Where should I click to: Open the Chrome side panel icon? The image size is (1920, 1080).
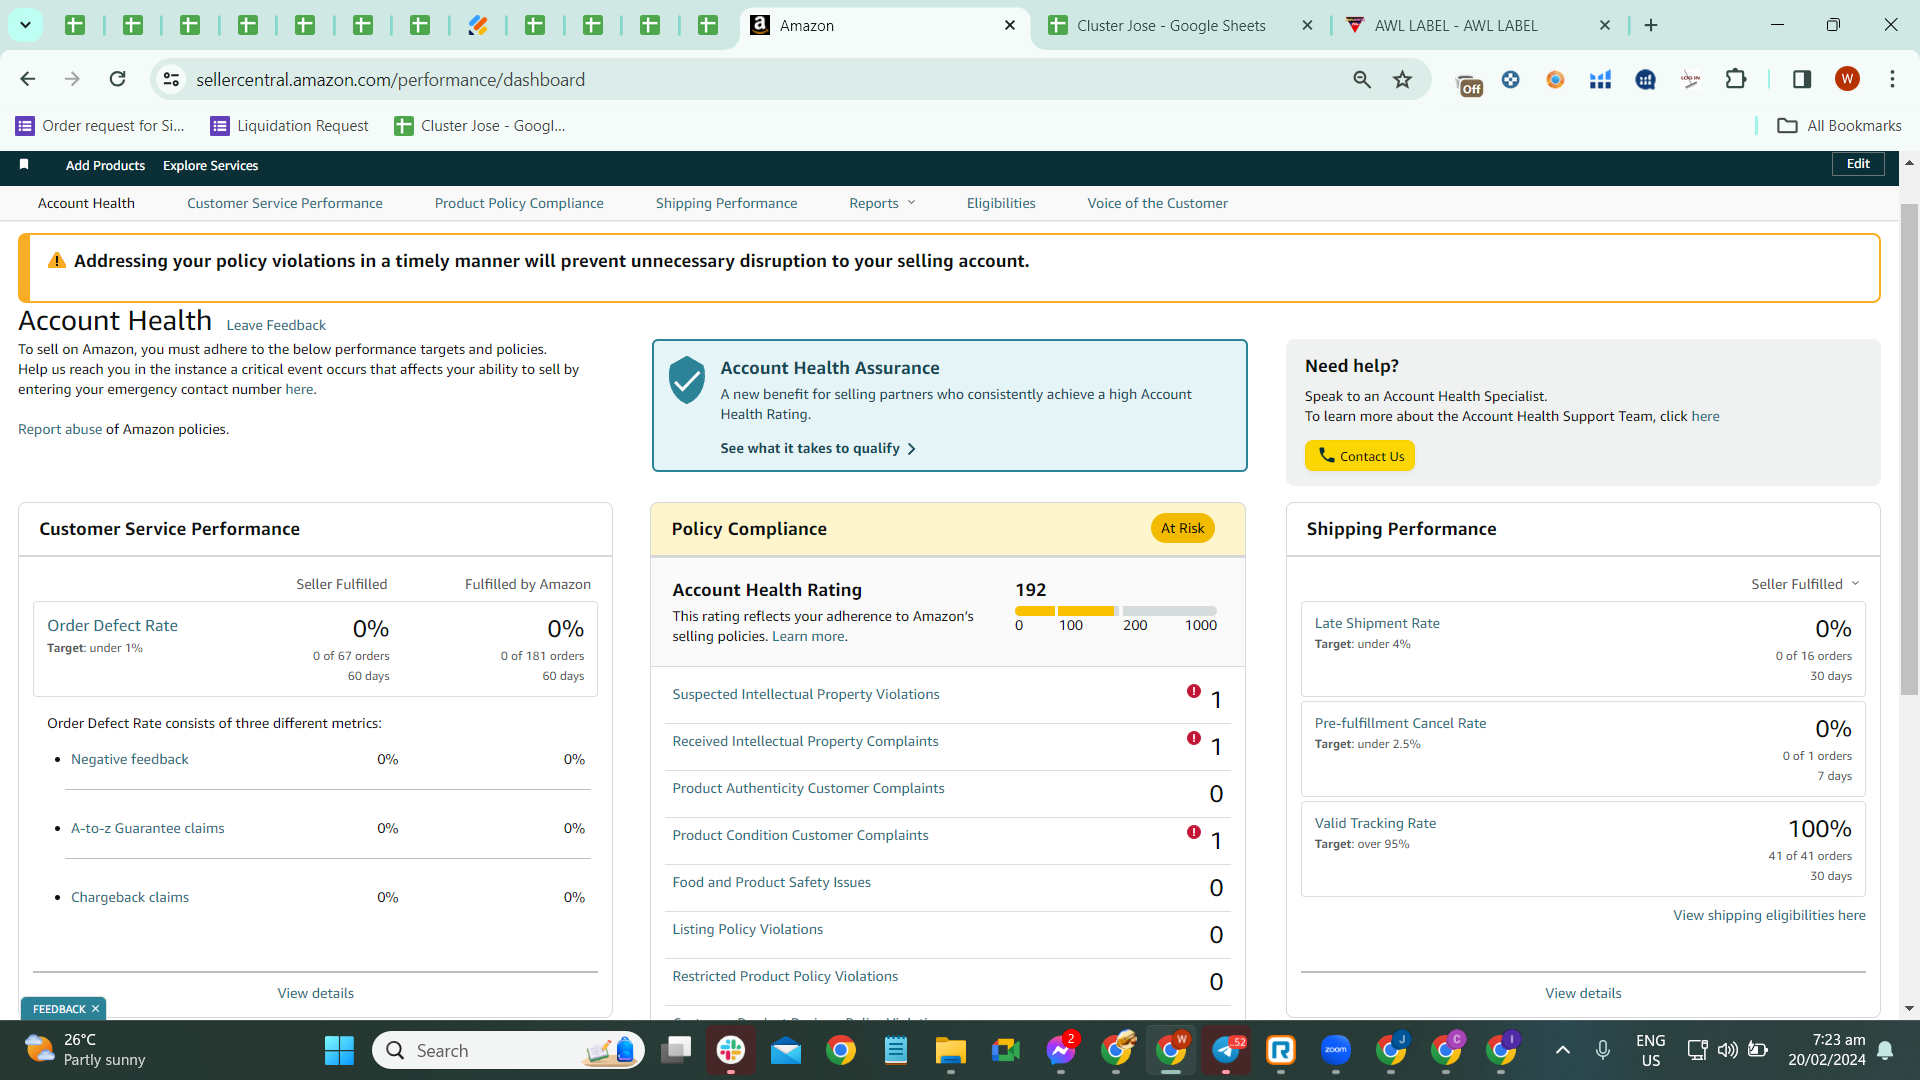1802,79
